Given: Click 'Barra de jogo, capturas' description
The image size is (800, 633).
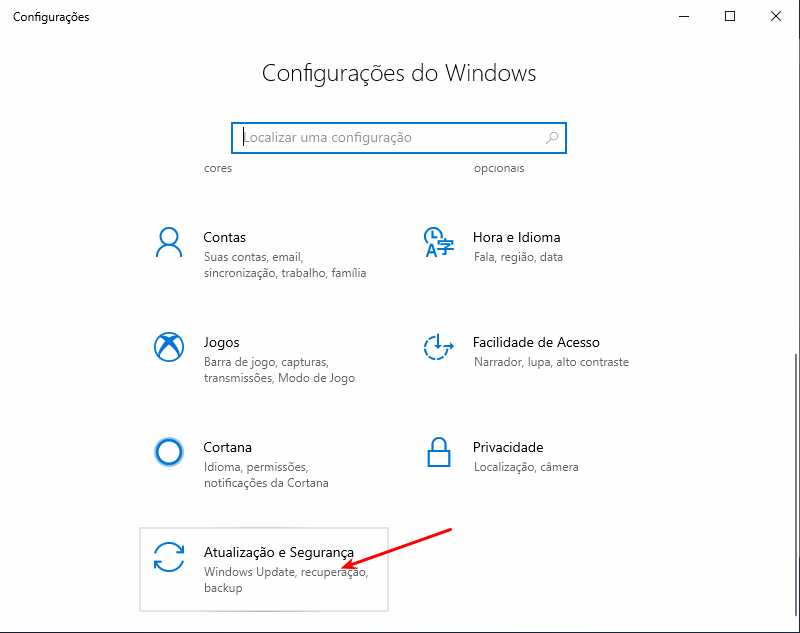Looking at the screenshot, I should click(x=280, y=370).
